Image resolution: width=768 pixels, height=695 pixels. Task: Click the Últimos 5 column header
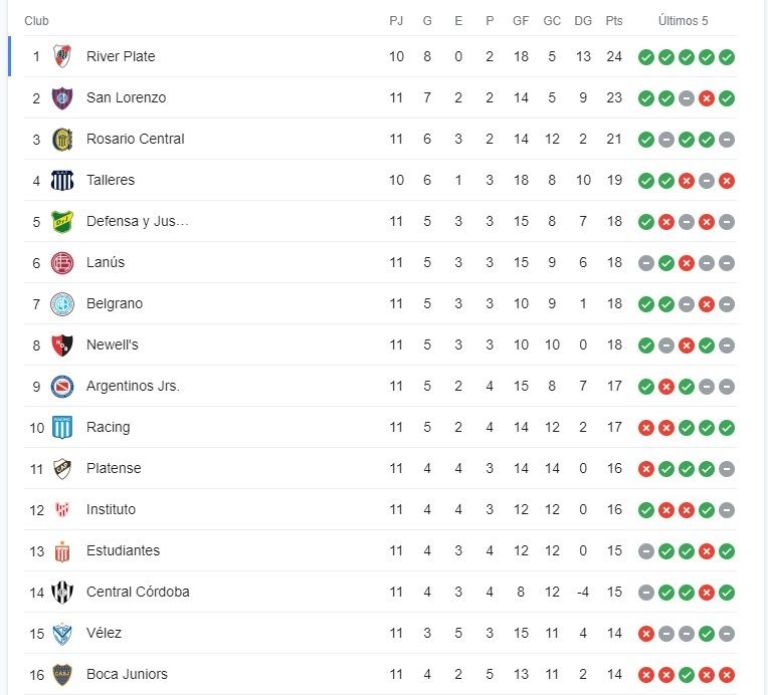683,21
